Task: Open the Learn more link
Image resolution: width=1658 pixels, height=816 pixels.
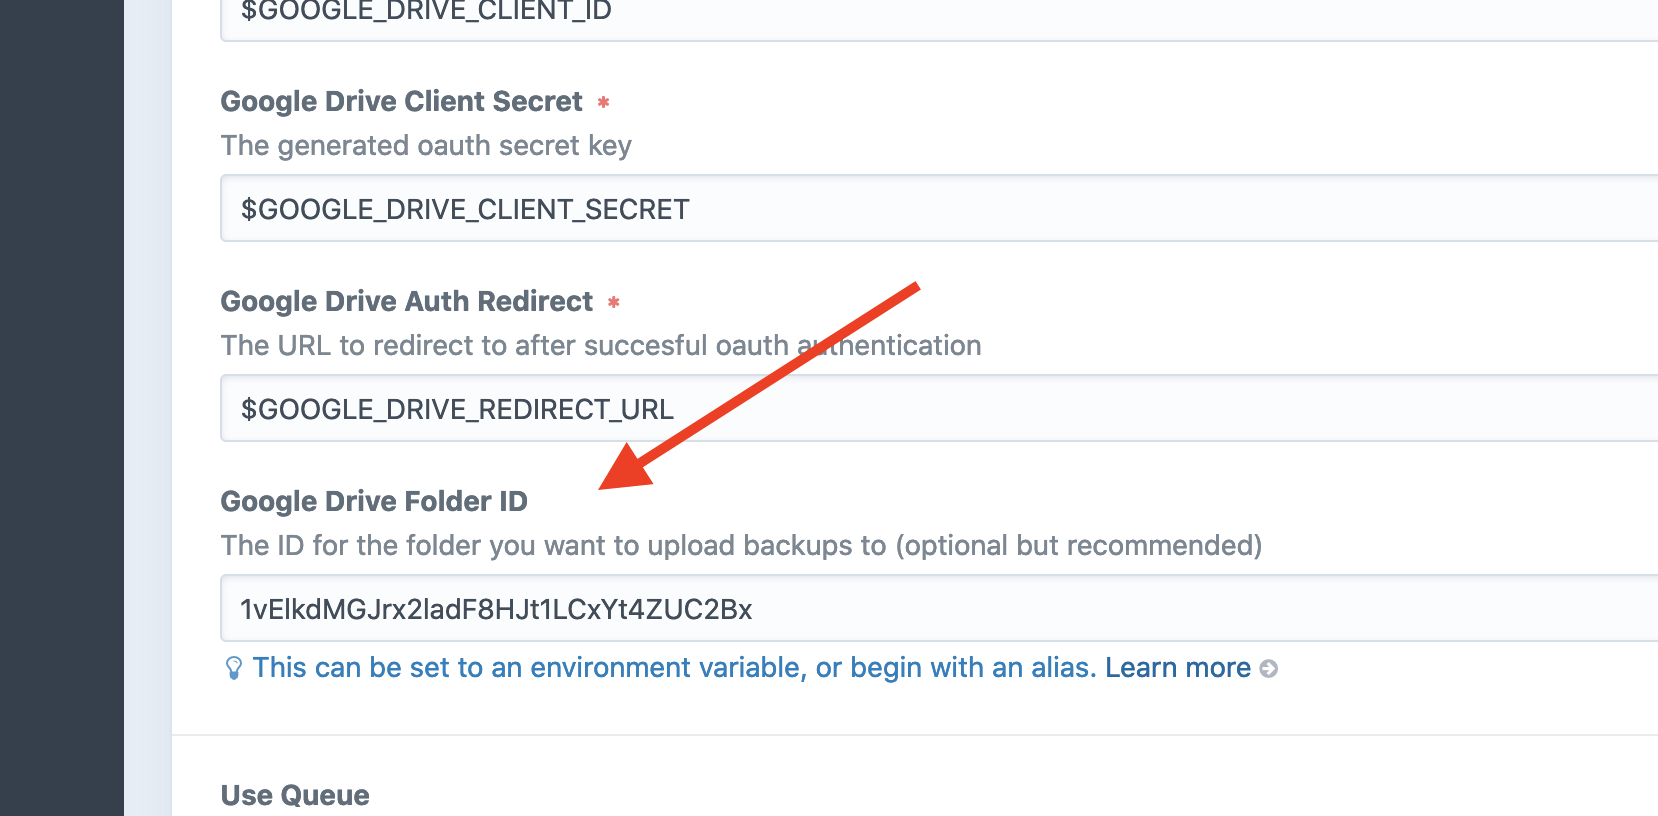Action: point(1177,668)
